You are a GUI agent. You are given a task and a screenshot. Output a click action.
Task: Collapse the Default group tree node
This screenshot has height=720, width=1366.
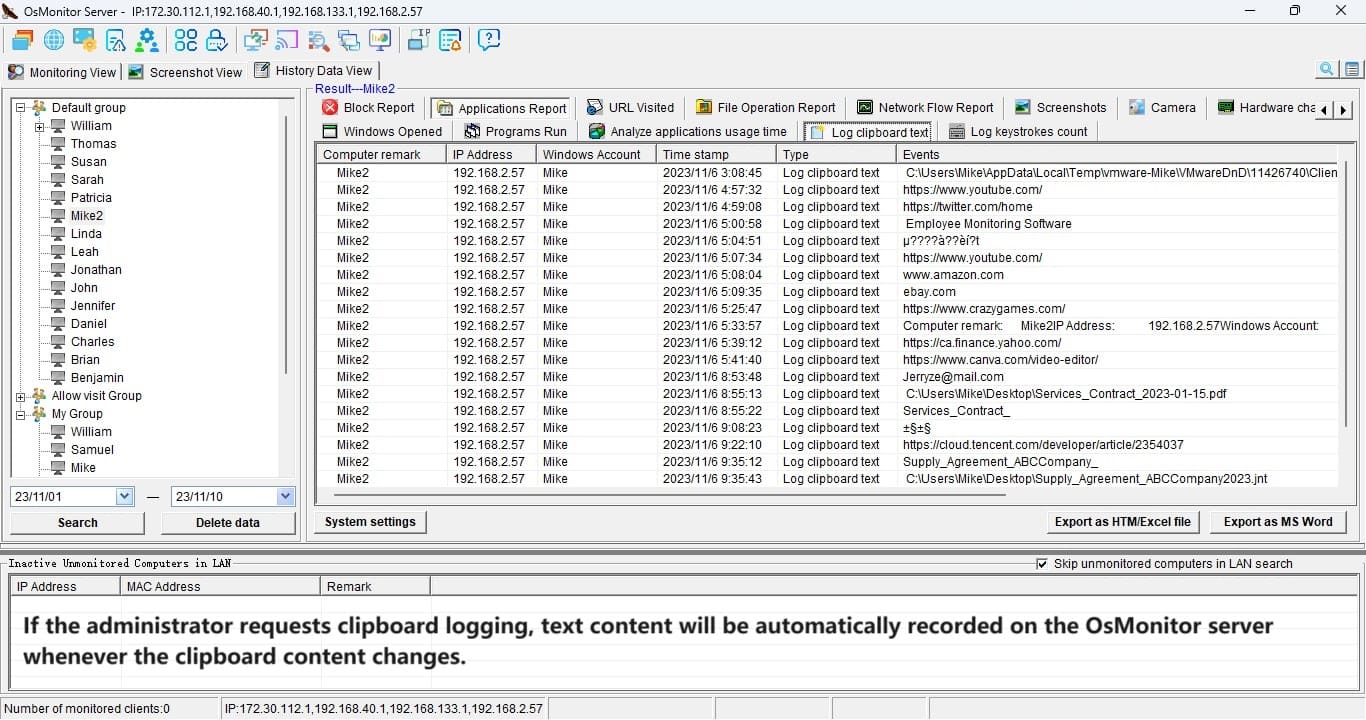pyautogui.click(x=21, y=108)
